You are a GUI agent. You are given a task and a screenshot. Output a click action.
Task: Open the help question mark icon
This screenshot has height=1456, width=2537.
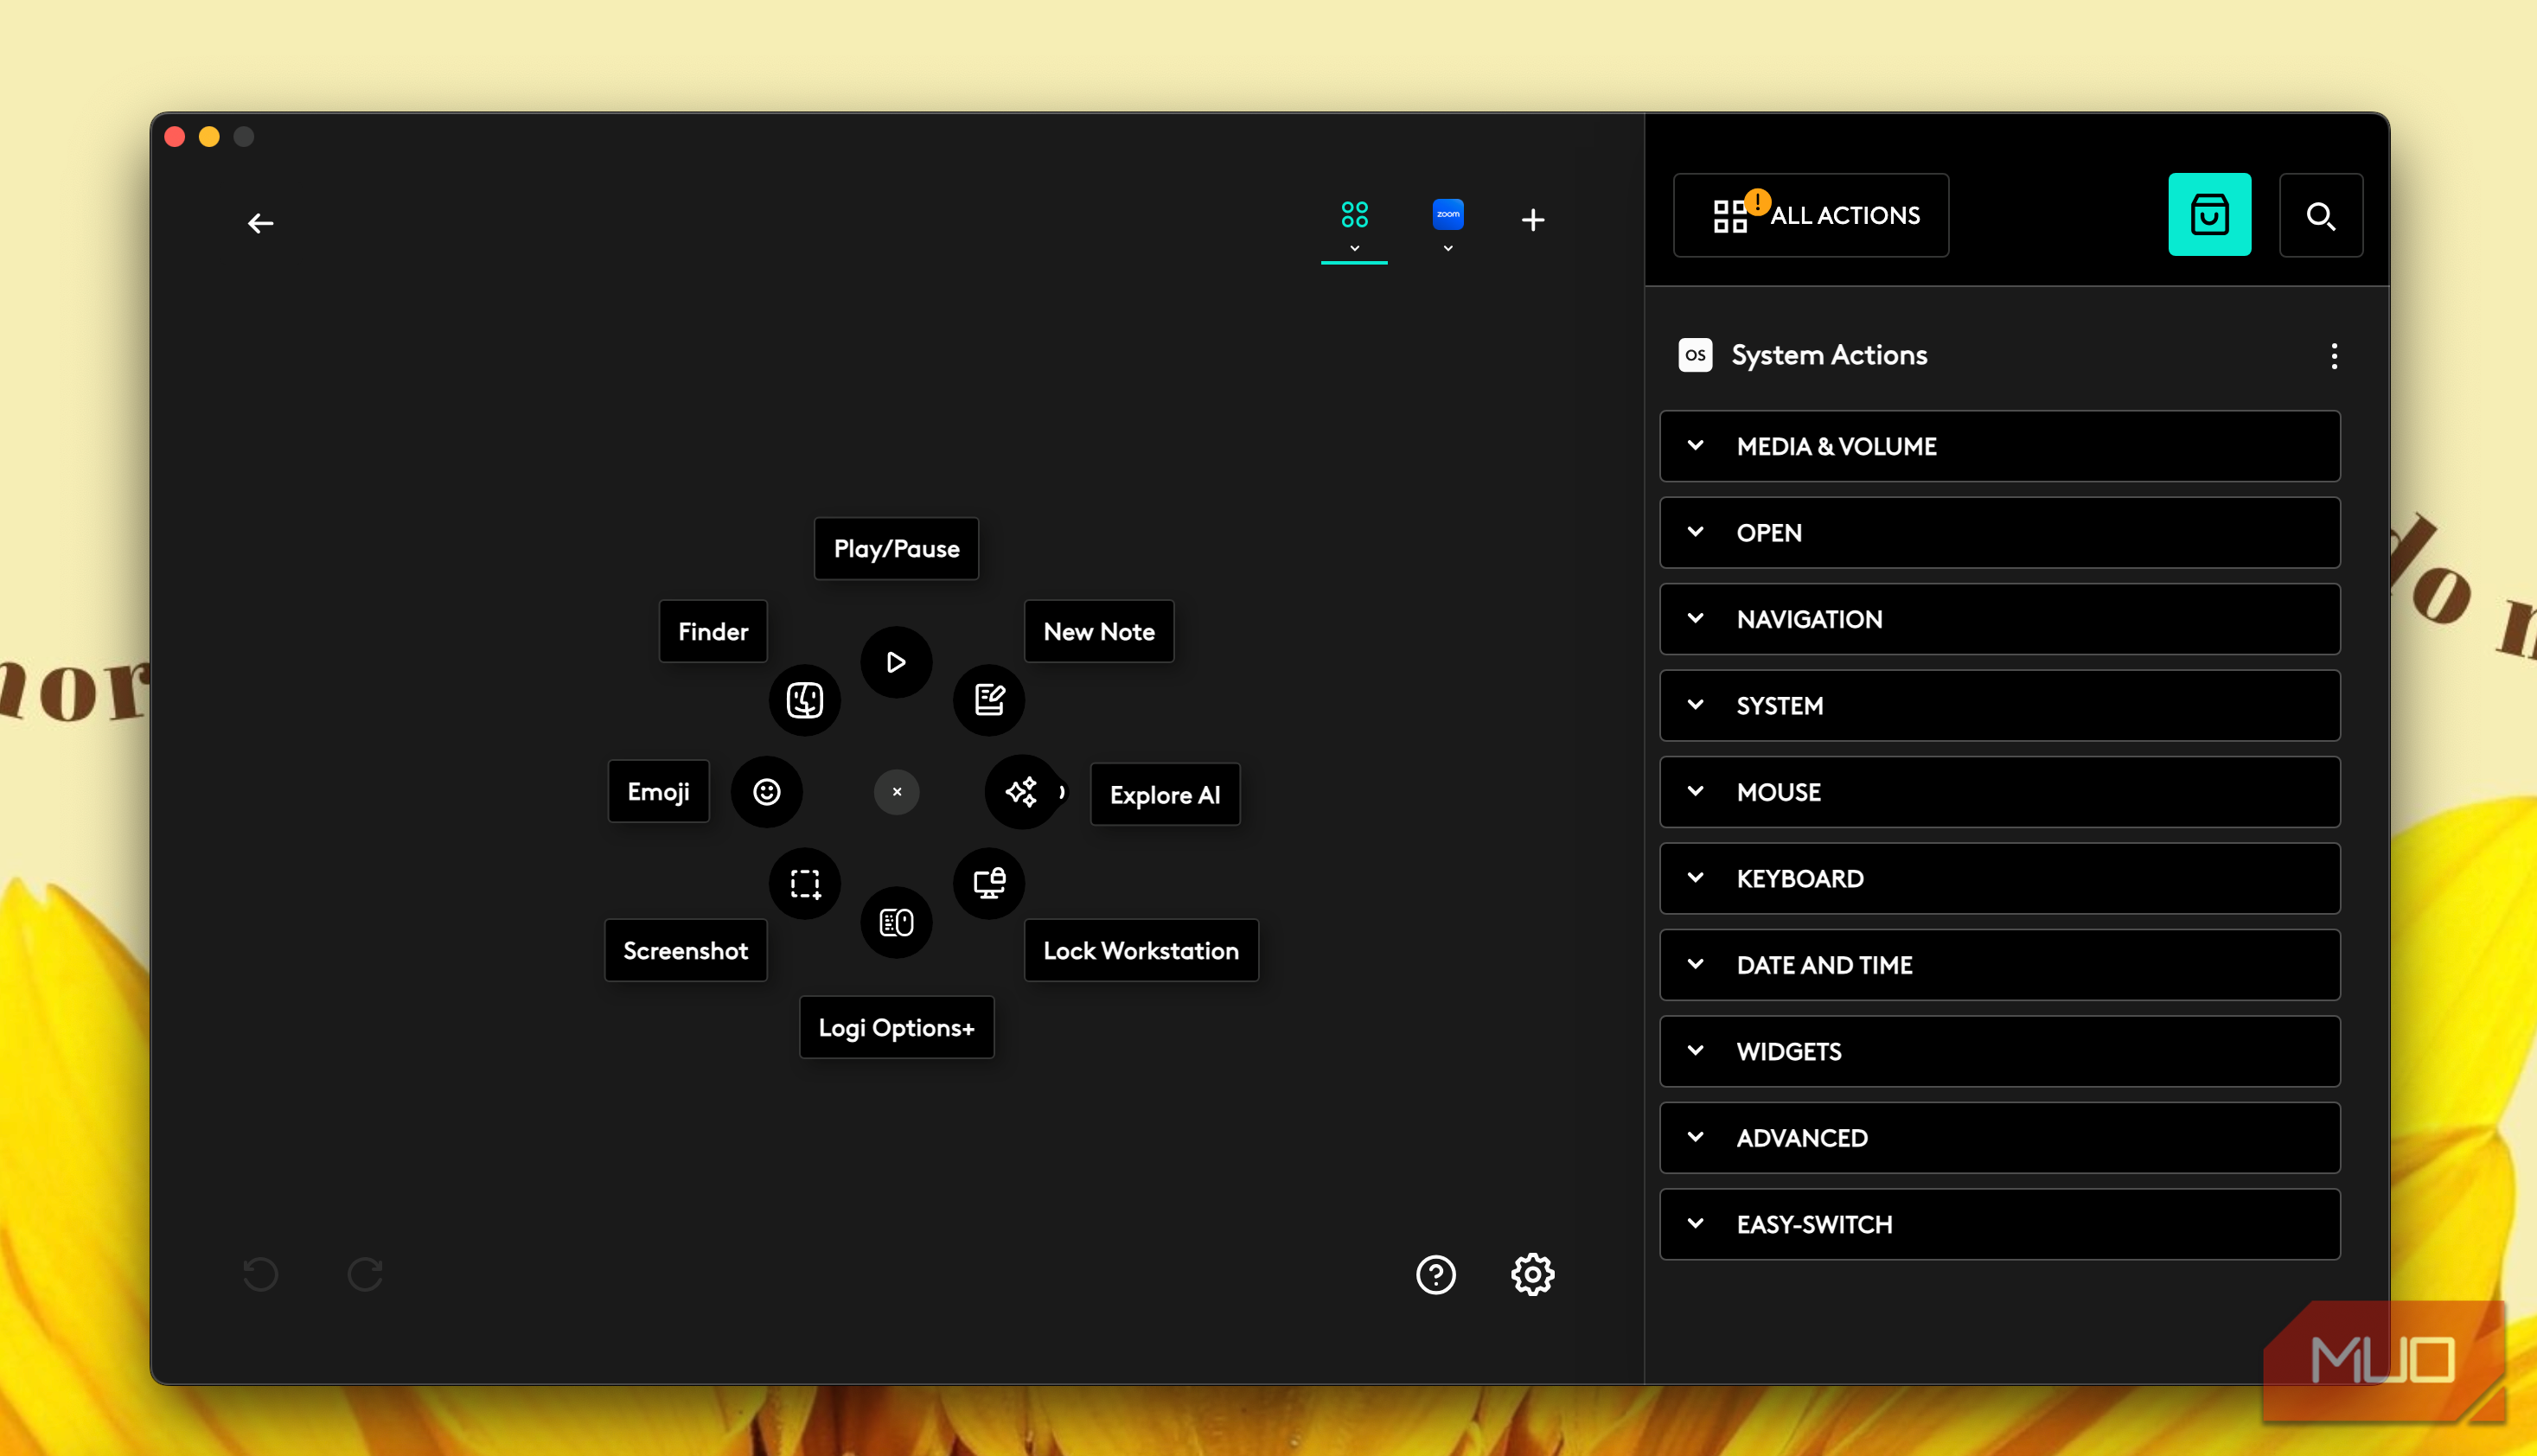click(x=1435, y=1274)
